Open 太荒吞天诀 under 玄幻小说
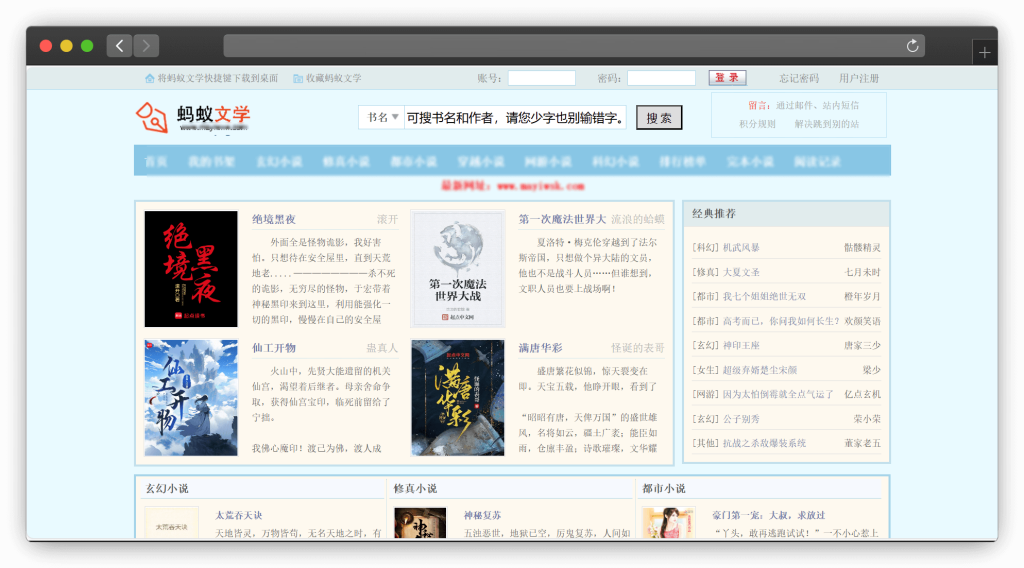 click(x=238, y=515)
